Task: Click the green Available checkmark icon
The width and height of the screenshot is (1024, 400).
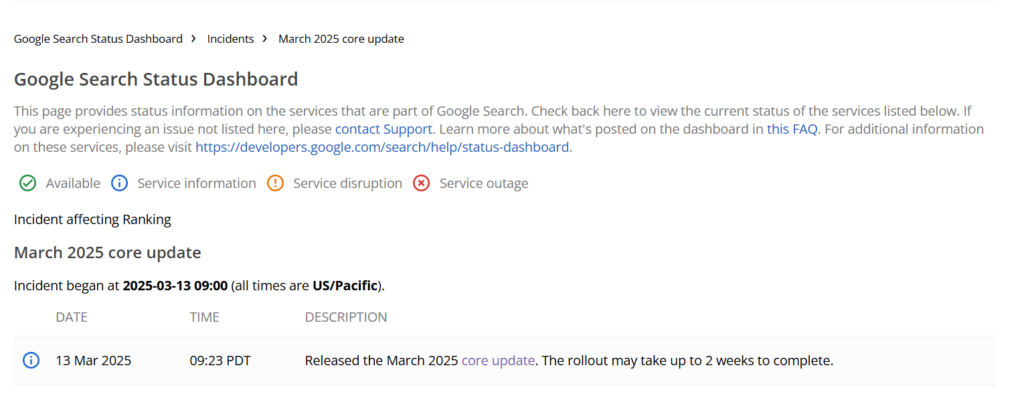Action: [x=27, y=184]
